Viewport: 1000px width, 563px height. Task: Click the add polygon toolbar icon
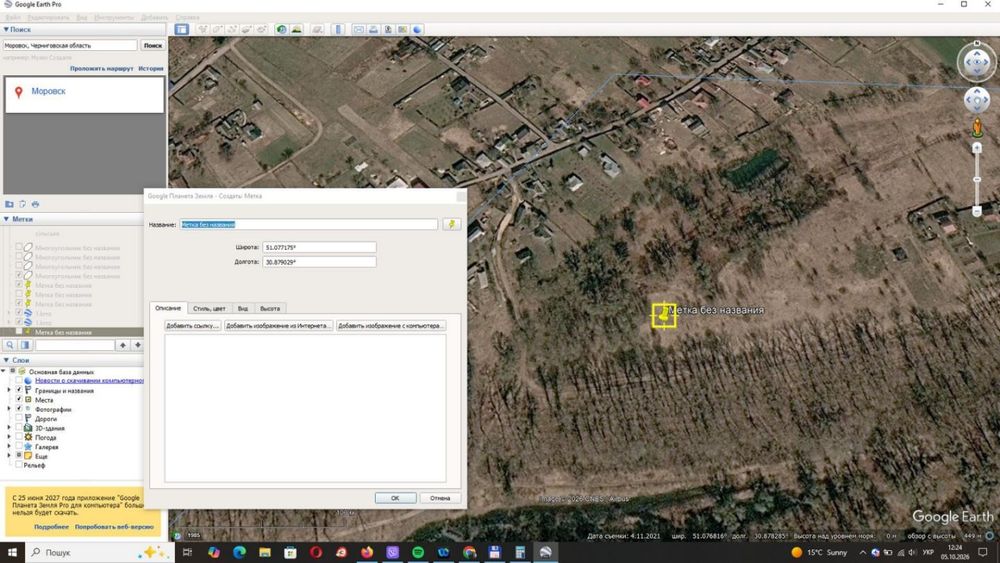(217, 29)
